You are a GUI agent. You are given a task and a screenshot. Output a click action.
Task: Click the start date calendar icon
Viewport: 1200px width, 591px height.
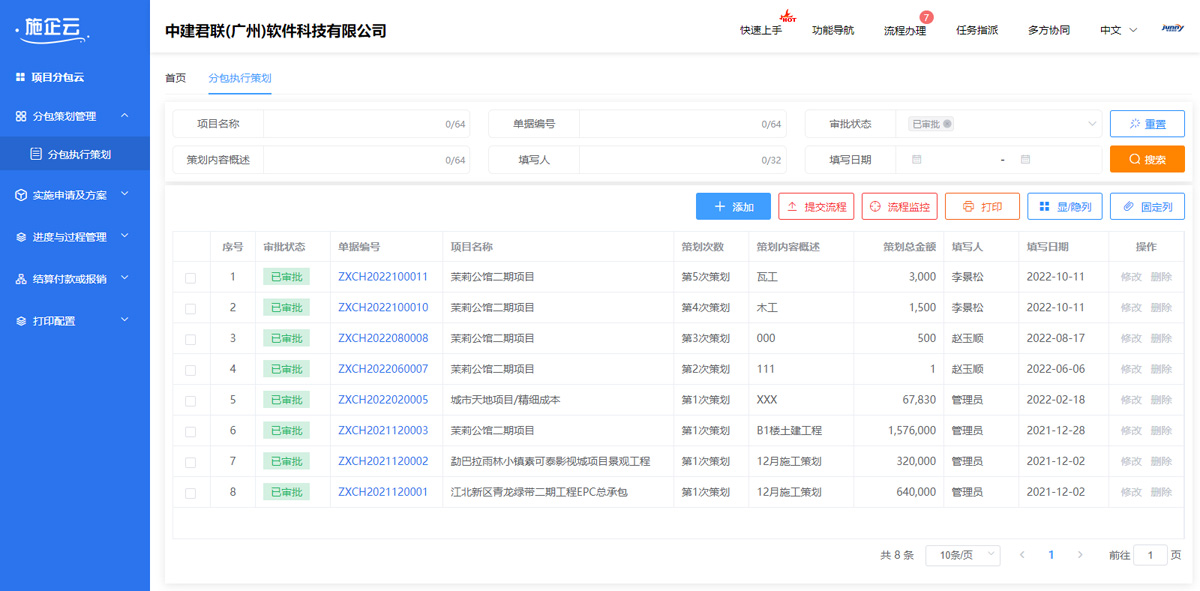(917, 159)
